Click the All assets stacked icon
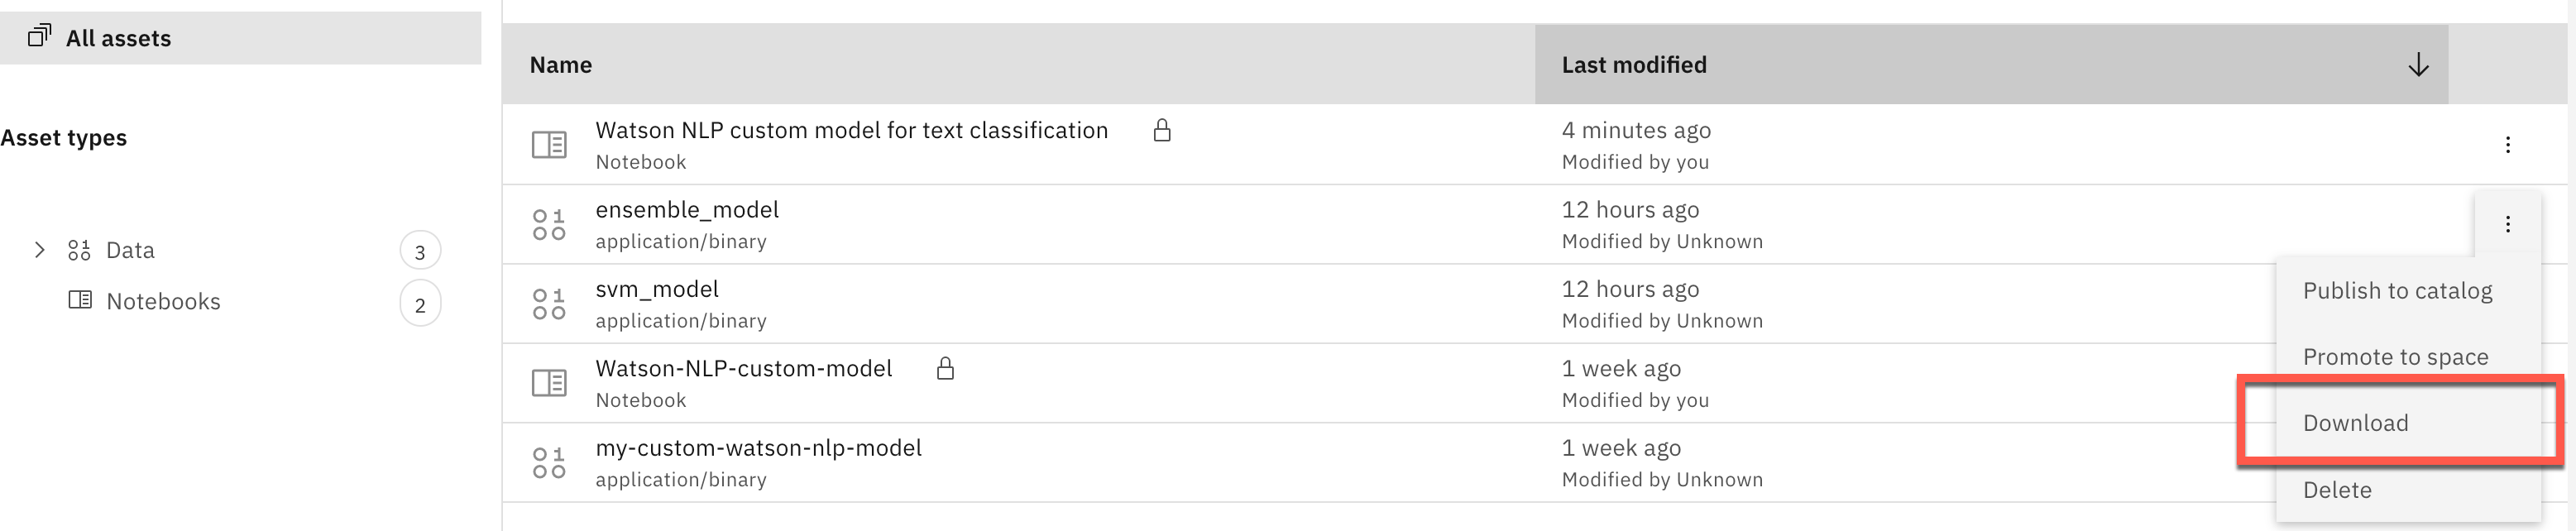This screenshot has width=2576, height=531. pos(40,36)
